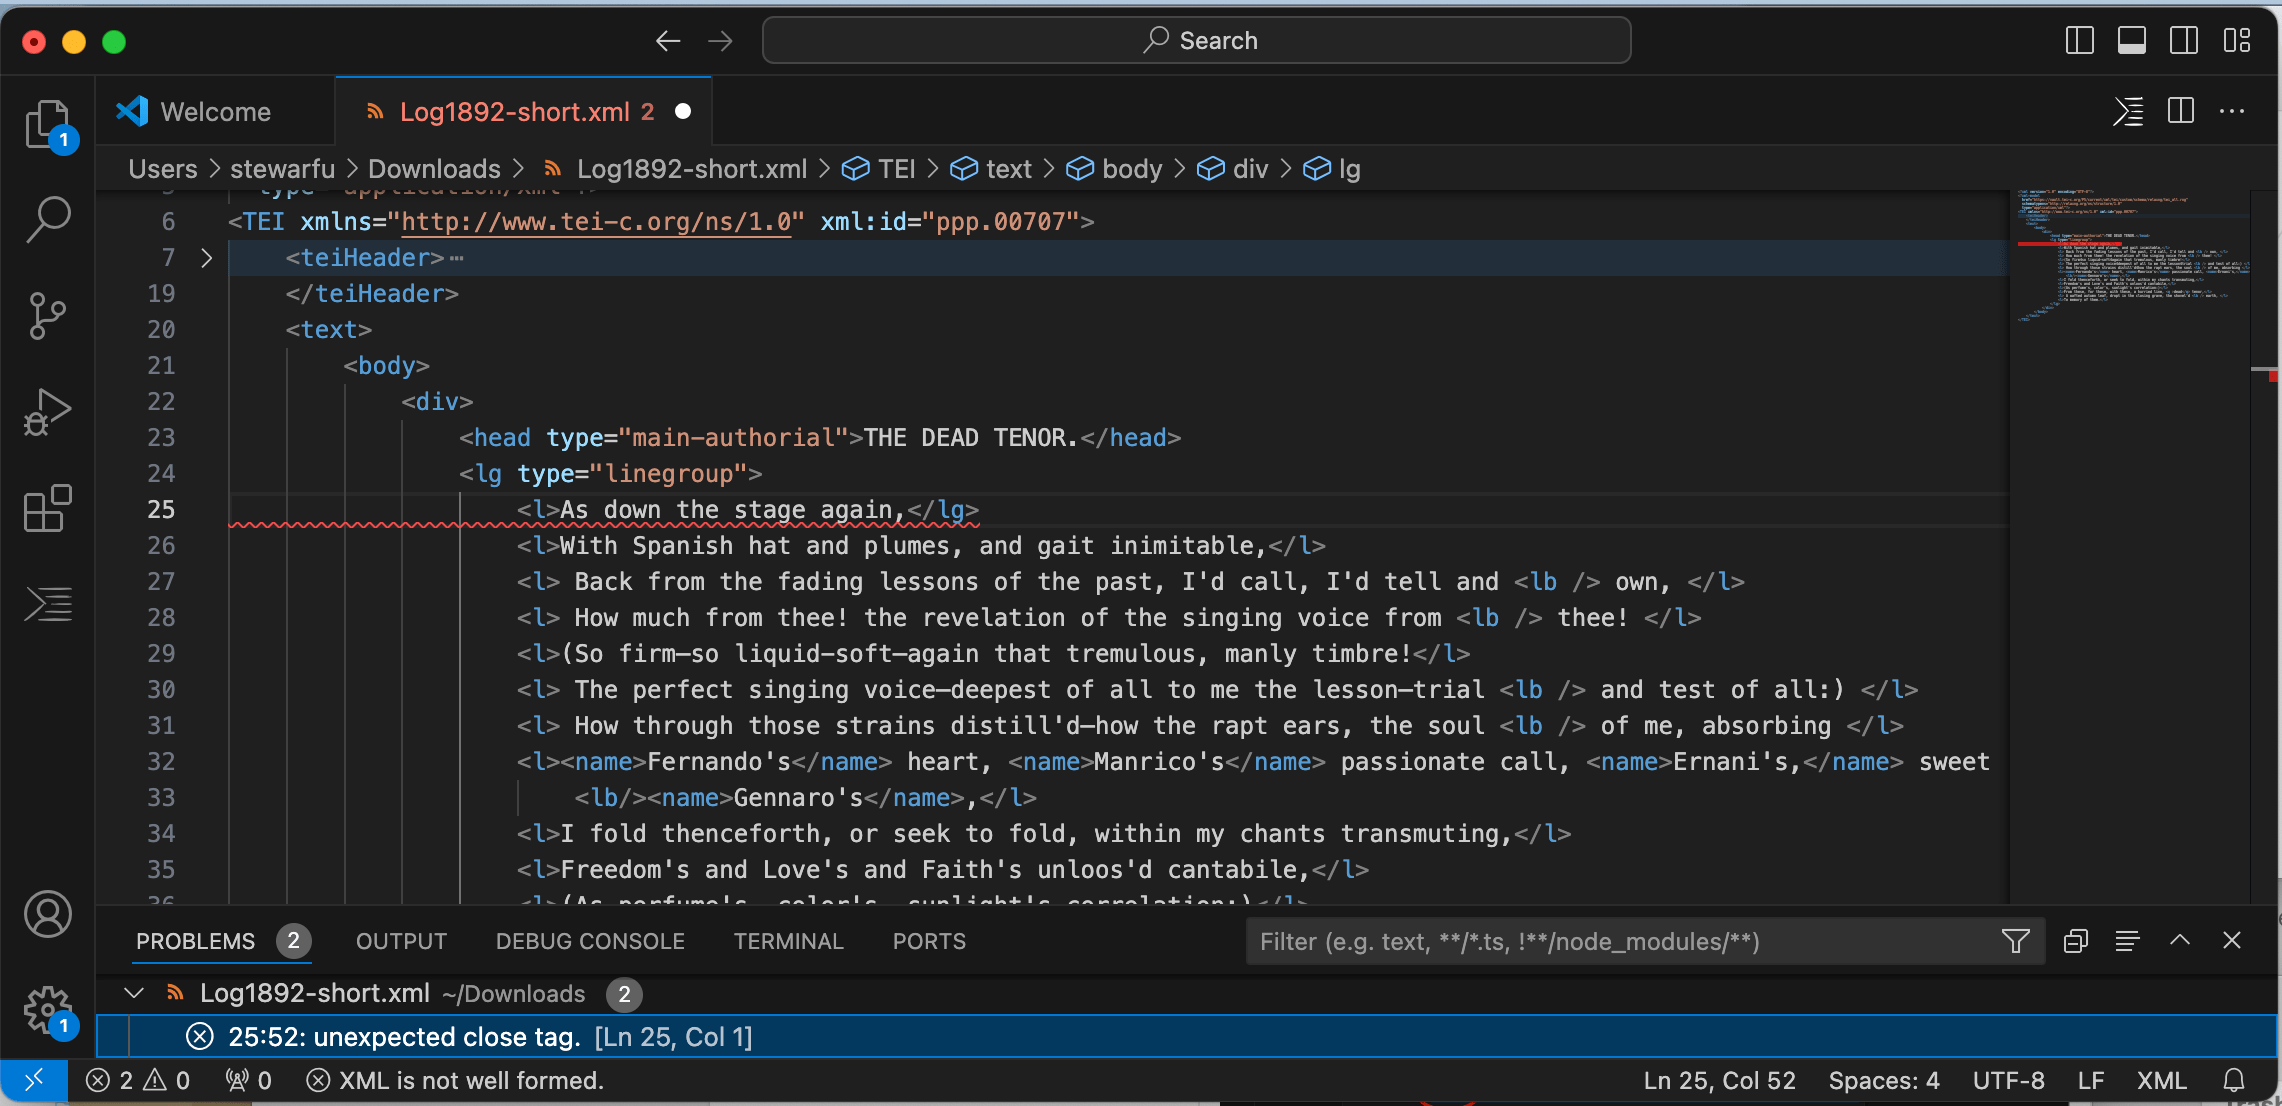Toggle the Secondary Side Bar visibility
Viewport: 2282px width, 1106px height.
2184,40
